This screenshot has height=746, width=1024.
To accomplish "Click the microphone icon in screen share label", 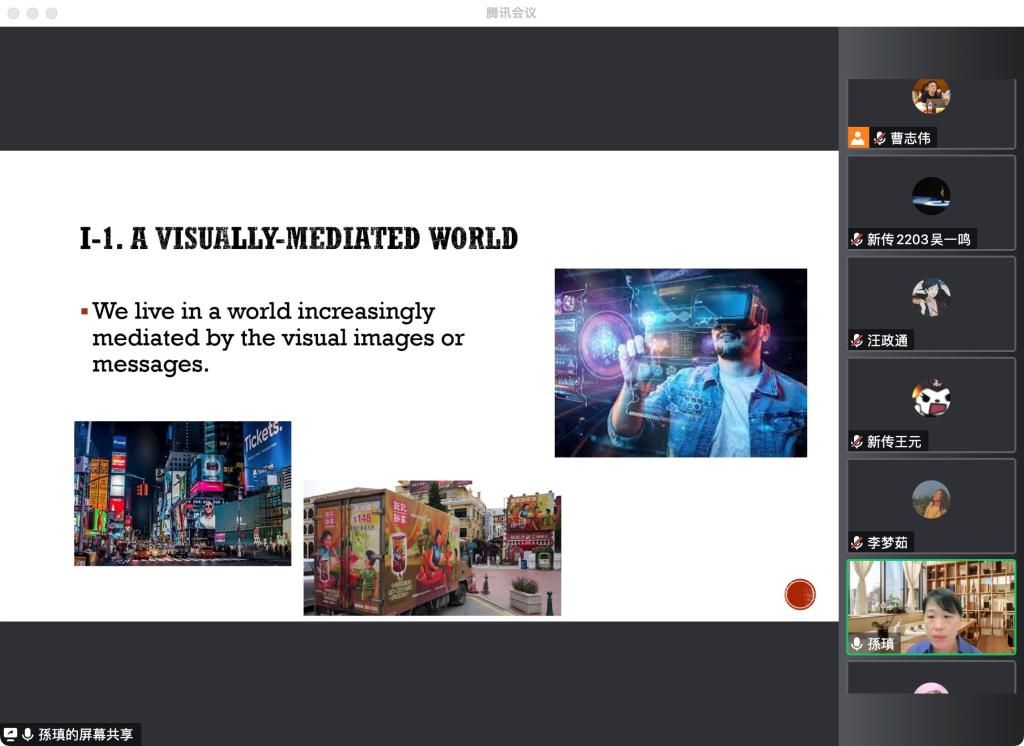I will pos(28,735).
